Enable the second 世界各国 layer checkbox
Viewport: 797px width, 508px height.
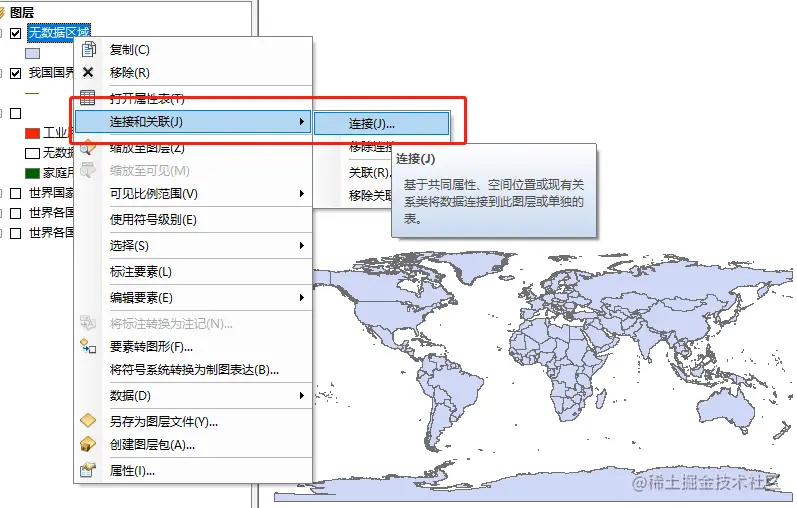point(16,233)
